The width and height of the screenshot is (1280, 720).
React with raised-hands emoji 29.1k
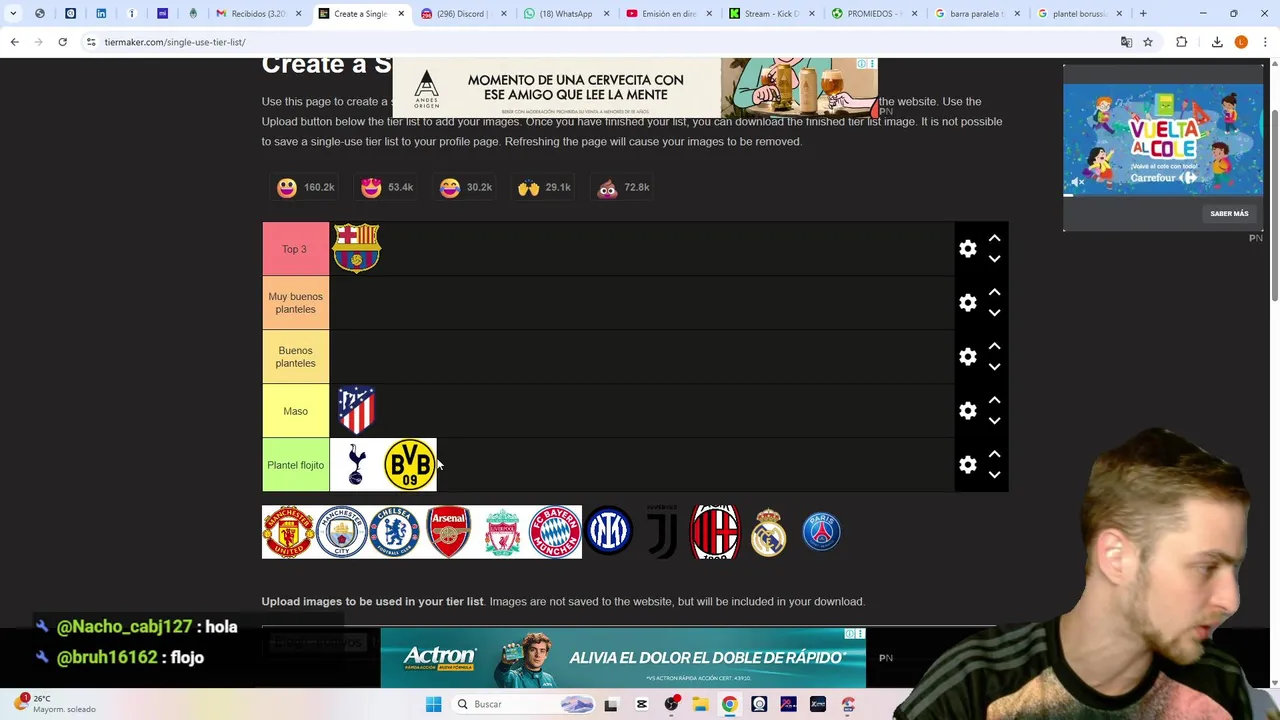(x=544, y=187)
